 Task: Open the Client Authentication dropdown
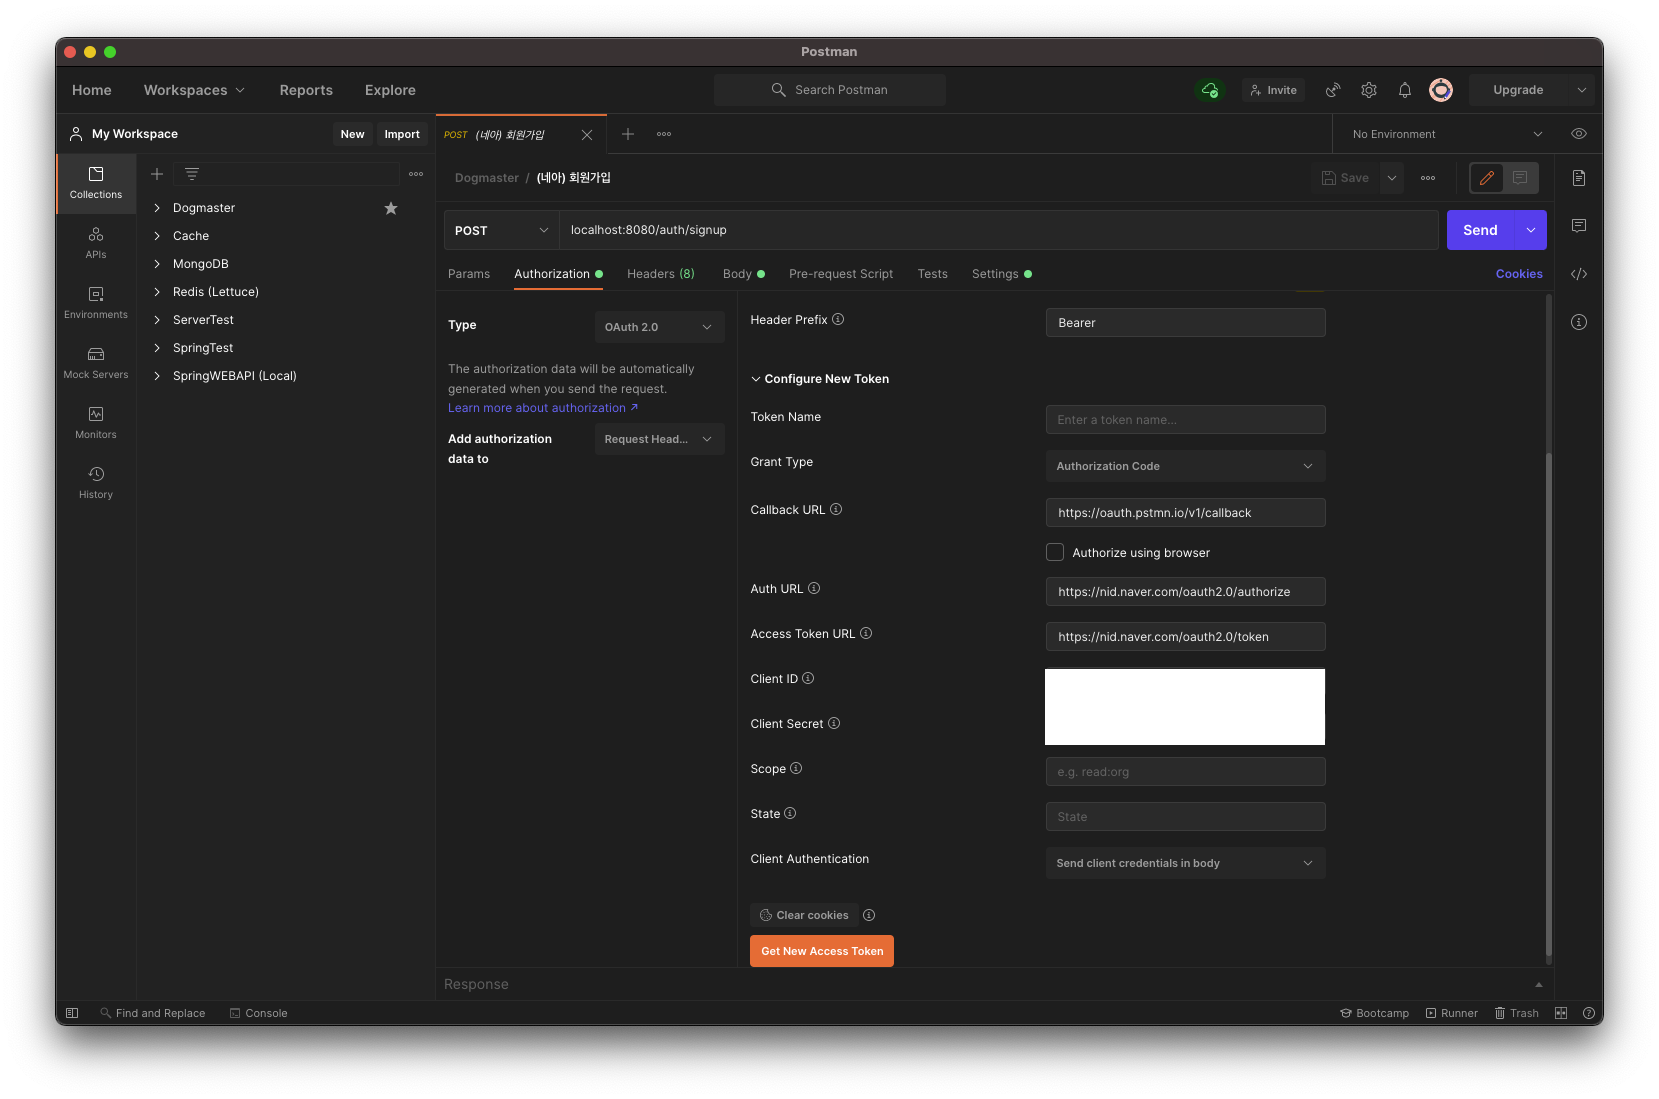(1185, 863)
